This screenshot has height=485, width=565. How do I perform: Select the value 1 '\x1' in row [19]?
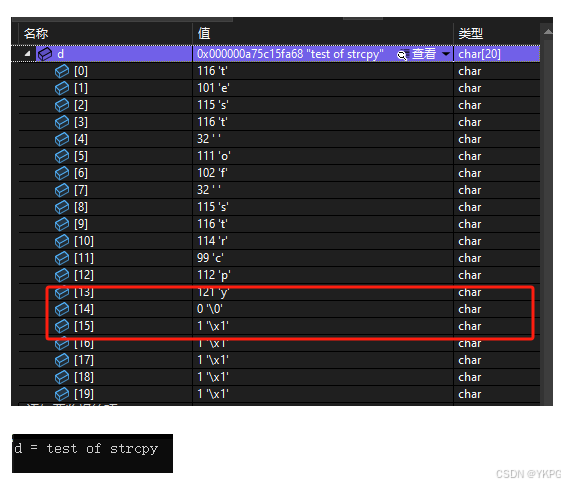coord(213,394)
